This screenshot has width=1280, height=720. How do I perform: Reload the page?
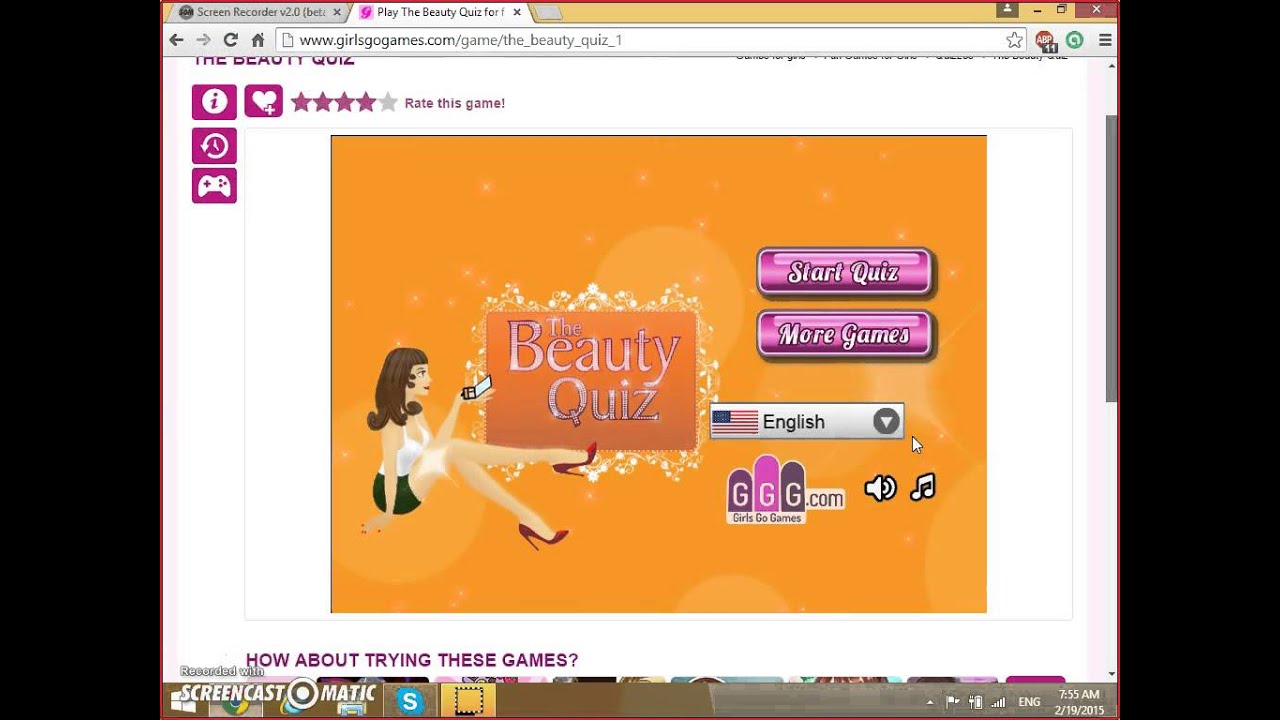[x=230, y=40]
